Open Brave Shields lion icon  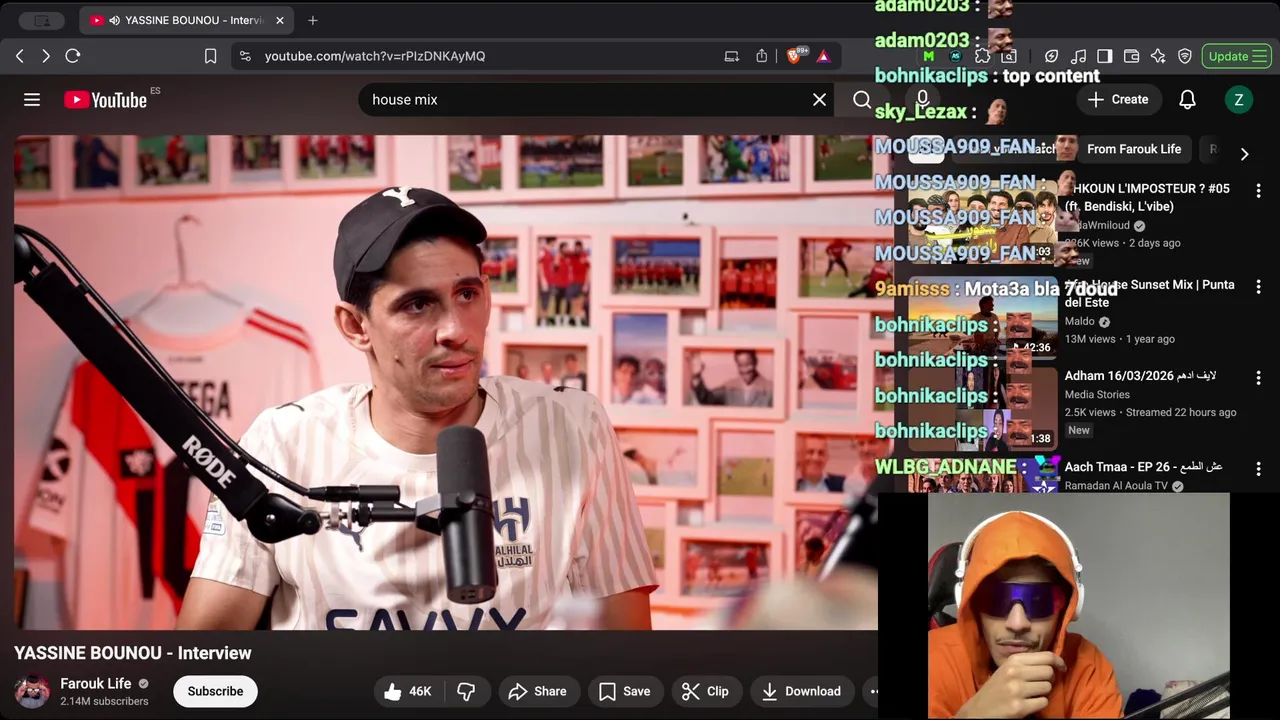(x=795, y=56)
